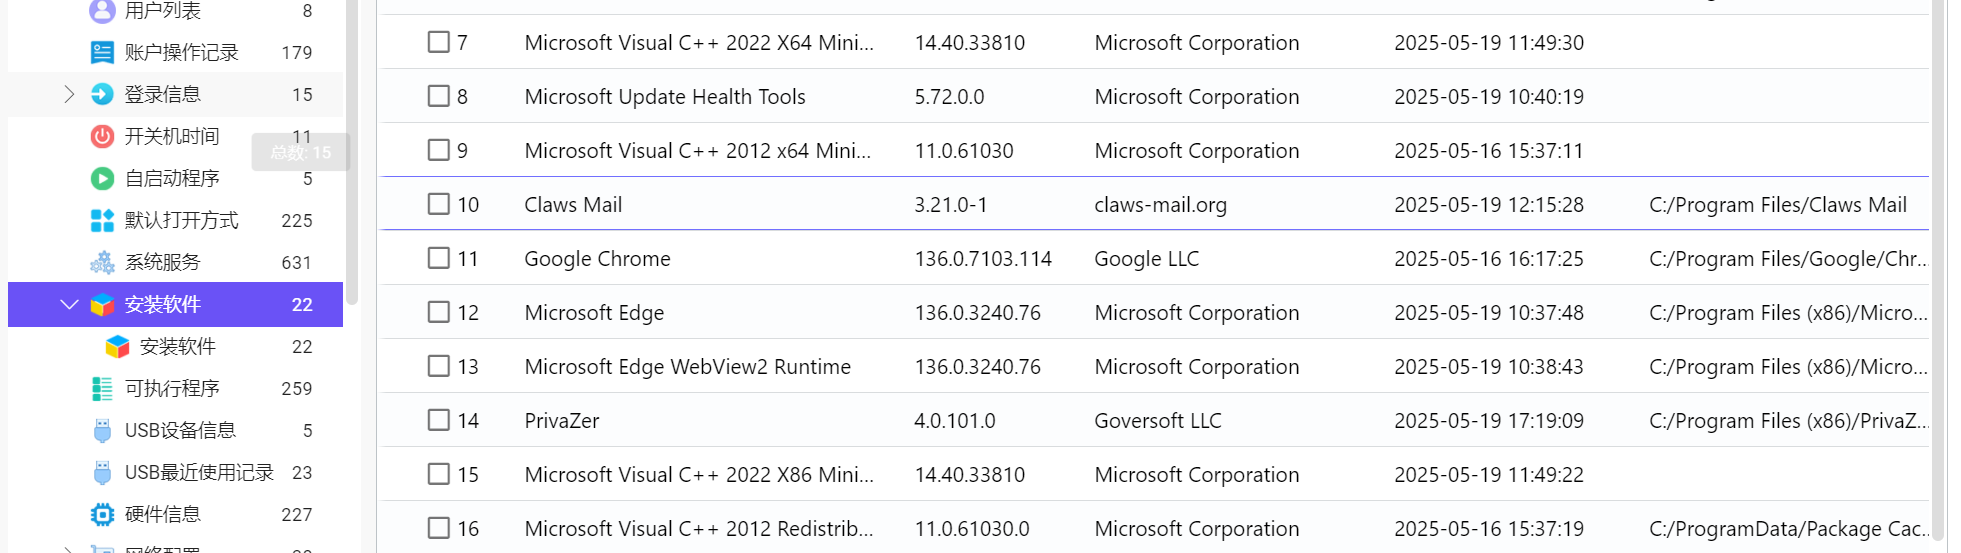This screenshot has width=1961, height=553.
Task: Click the Claws Mail install path cell
Action: (1777, 205)
